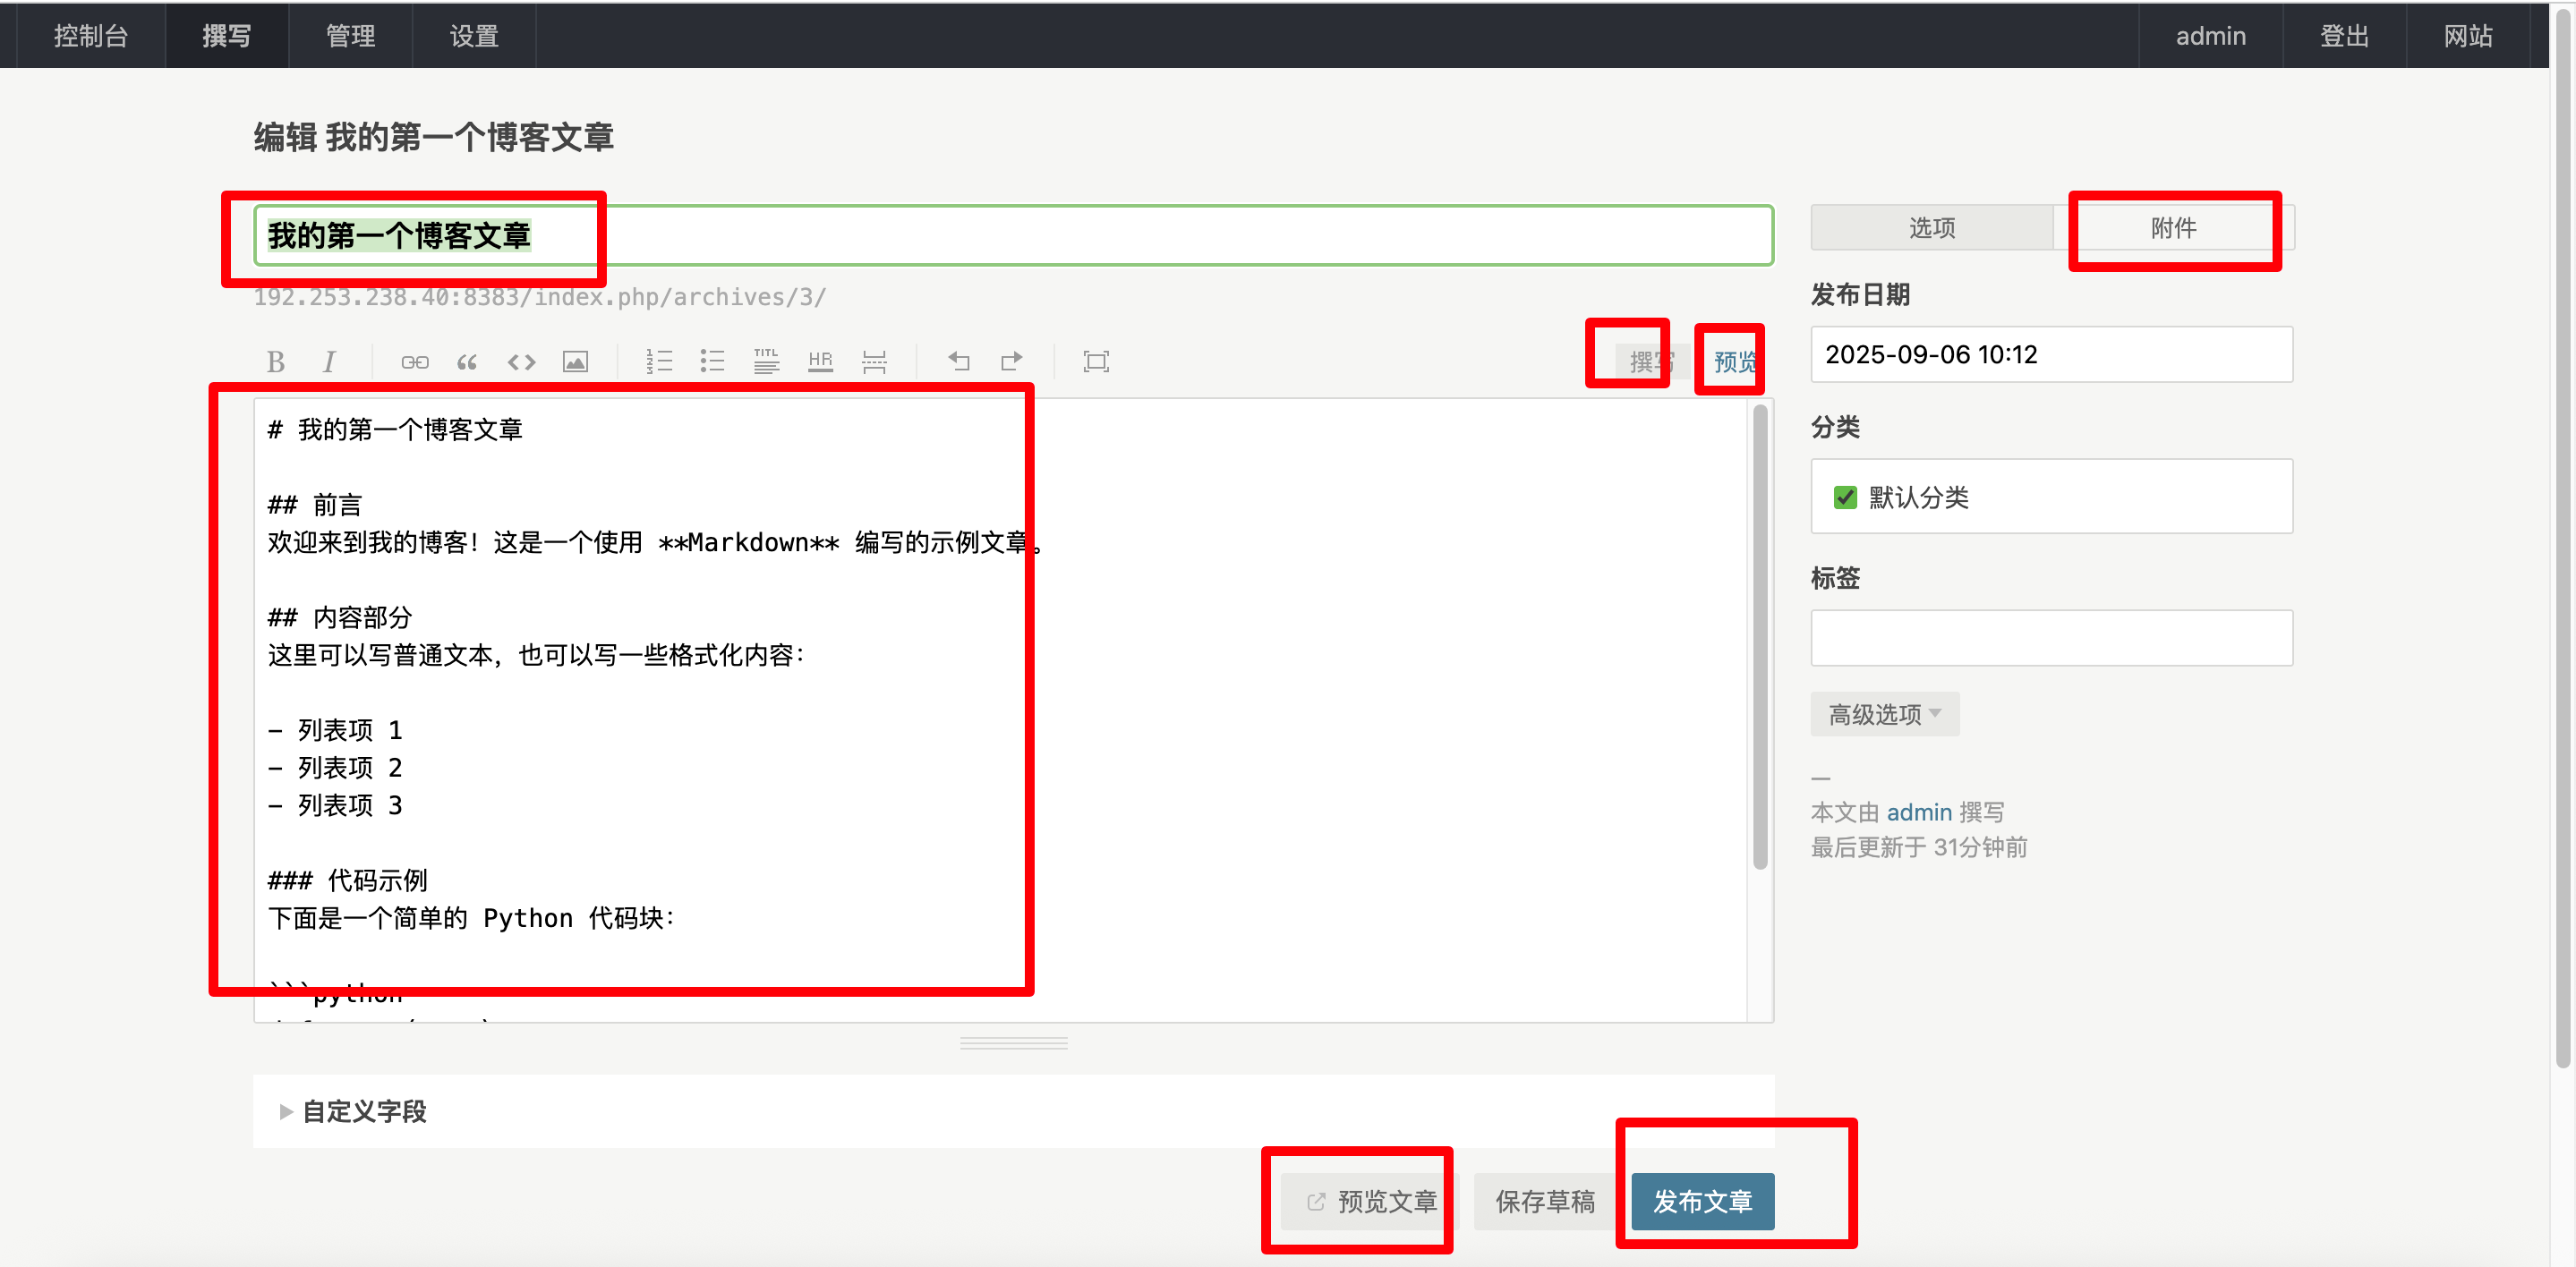The image size is (2576, 1267).
Task: Click the 保存草稿 button
Action: pos(1544,1201)
